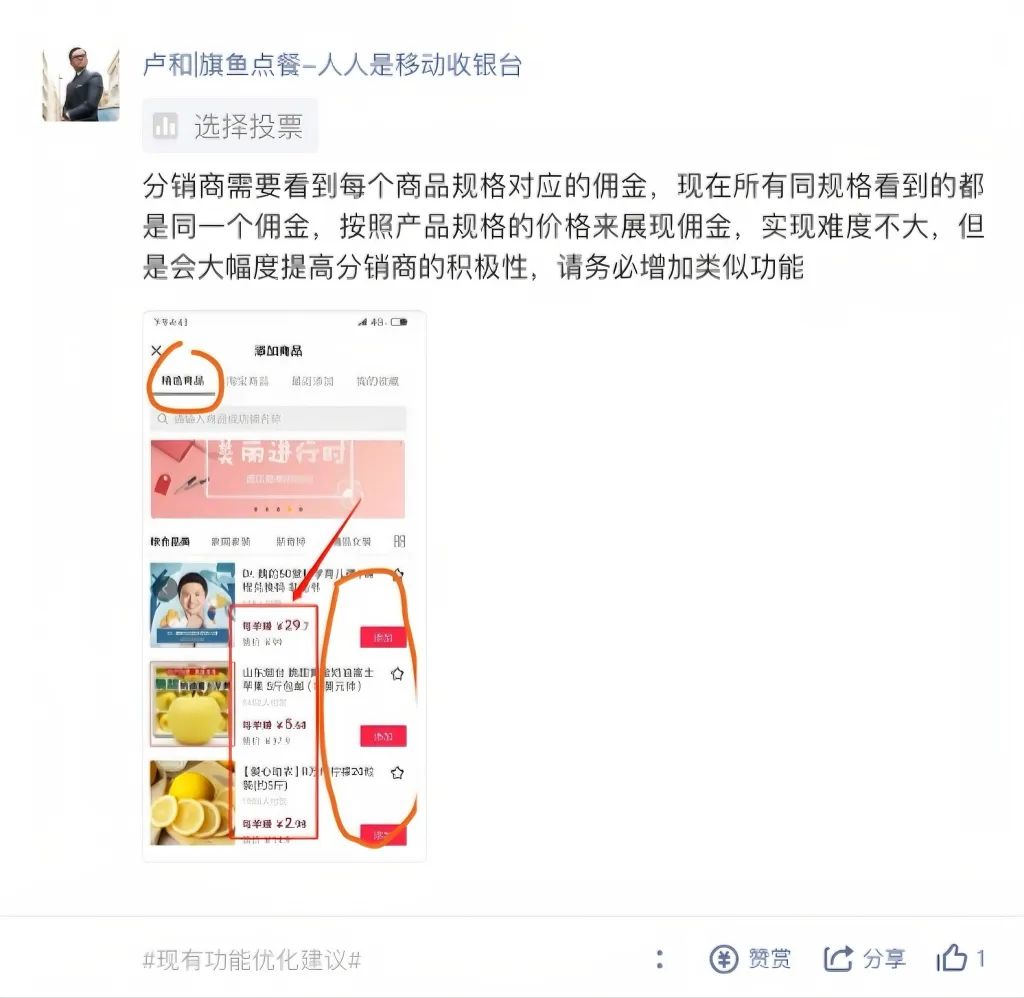The width and height of the screenshot is (1024, 998).
Task: Select the first circled tab in screenshot
Action: tap(183, 381)
